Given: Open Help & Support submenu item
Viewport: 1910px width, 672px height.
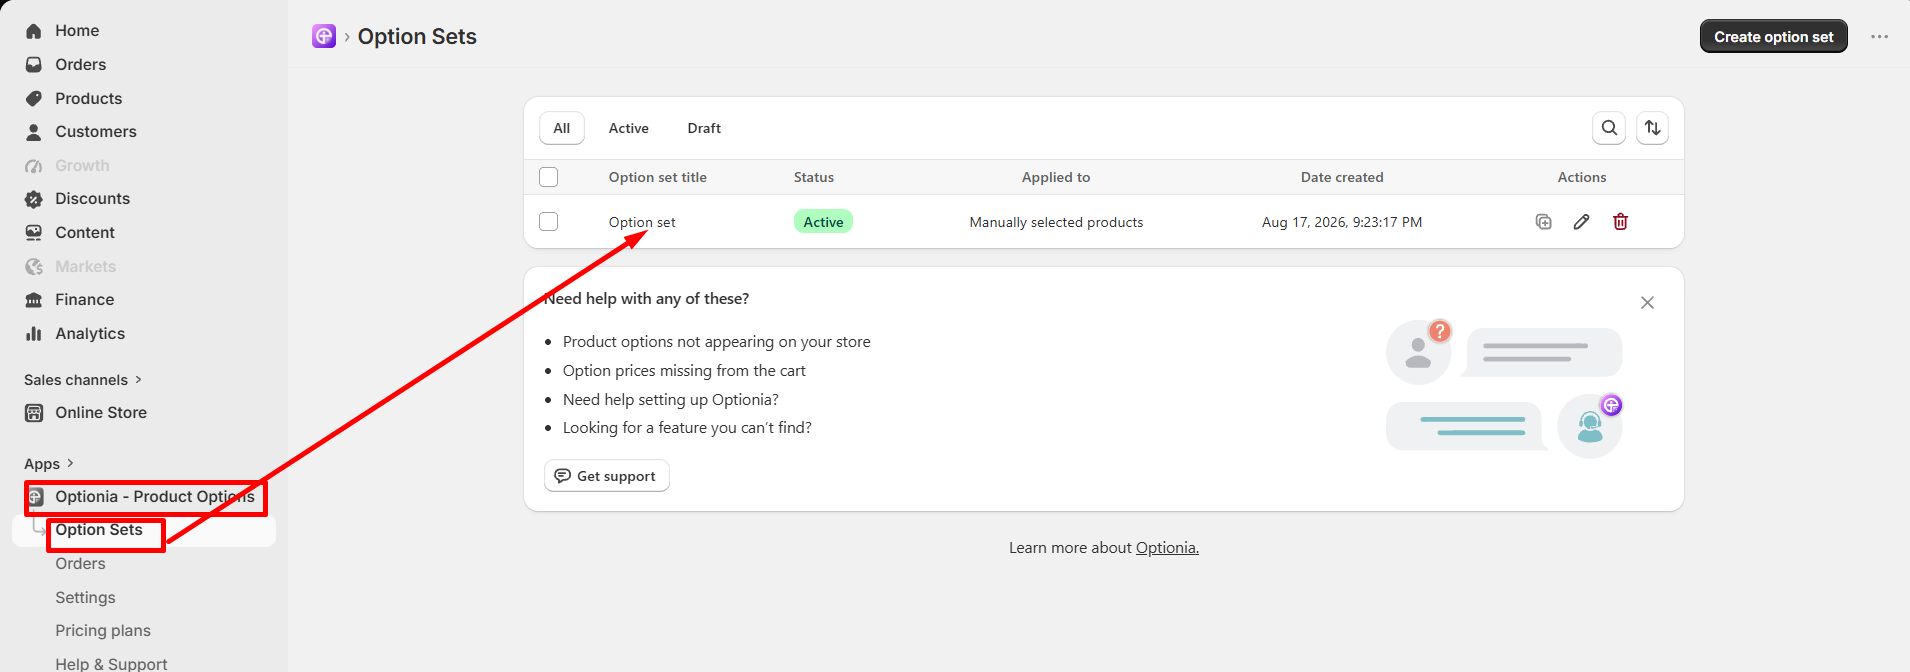Looking at the screenshot, I should tap(111, 664).
